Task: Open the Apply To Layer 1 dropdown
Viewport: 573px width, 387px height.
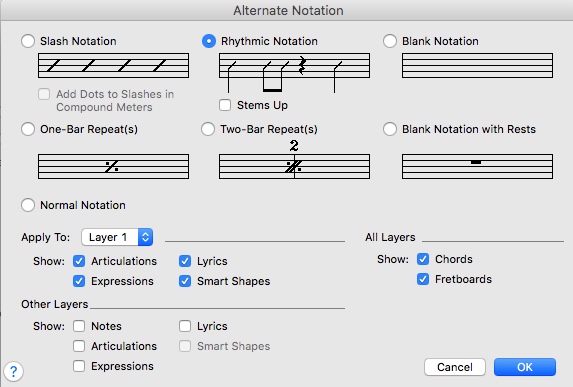Action: pos(117,237)
